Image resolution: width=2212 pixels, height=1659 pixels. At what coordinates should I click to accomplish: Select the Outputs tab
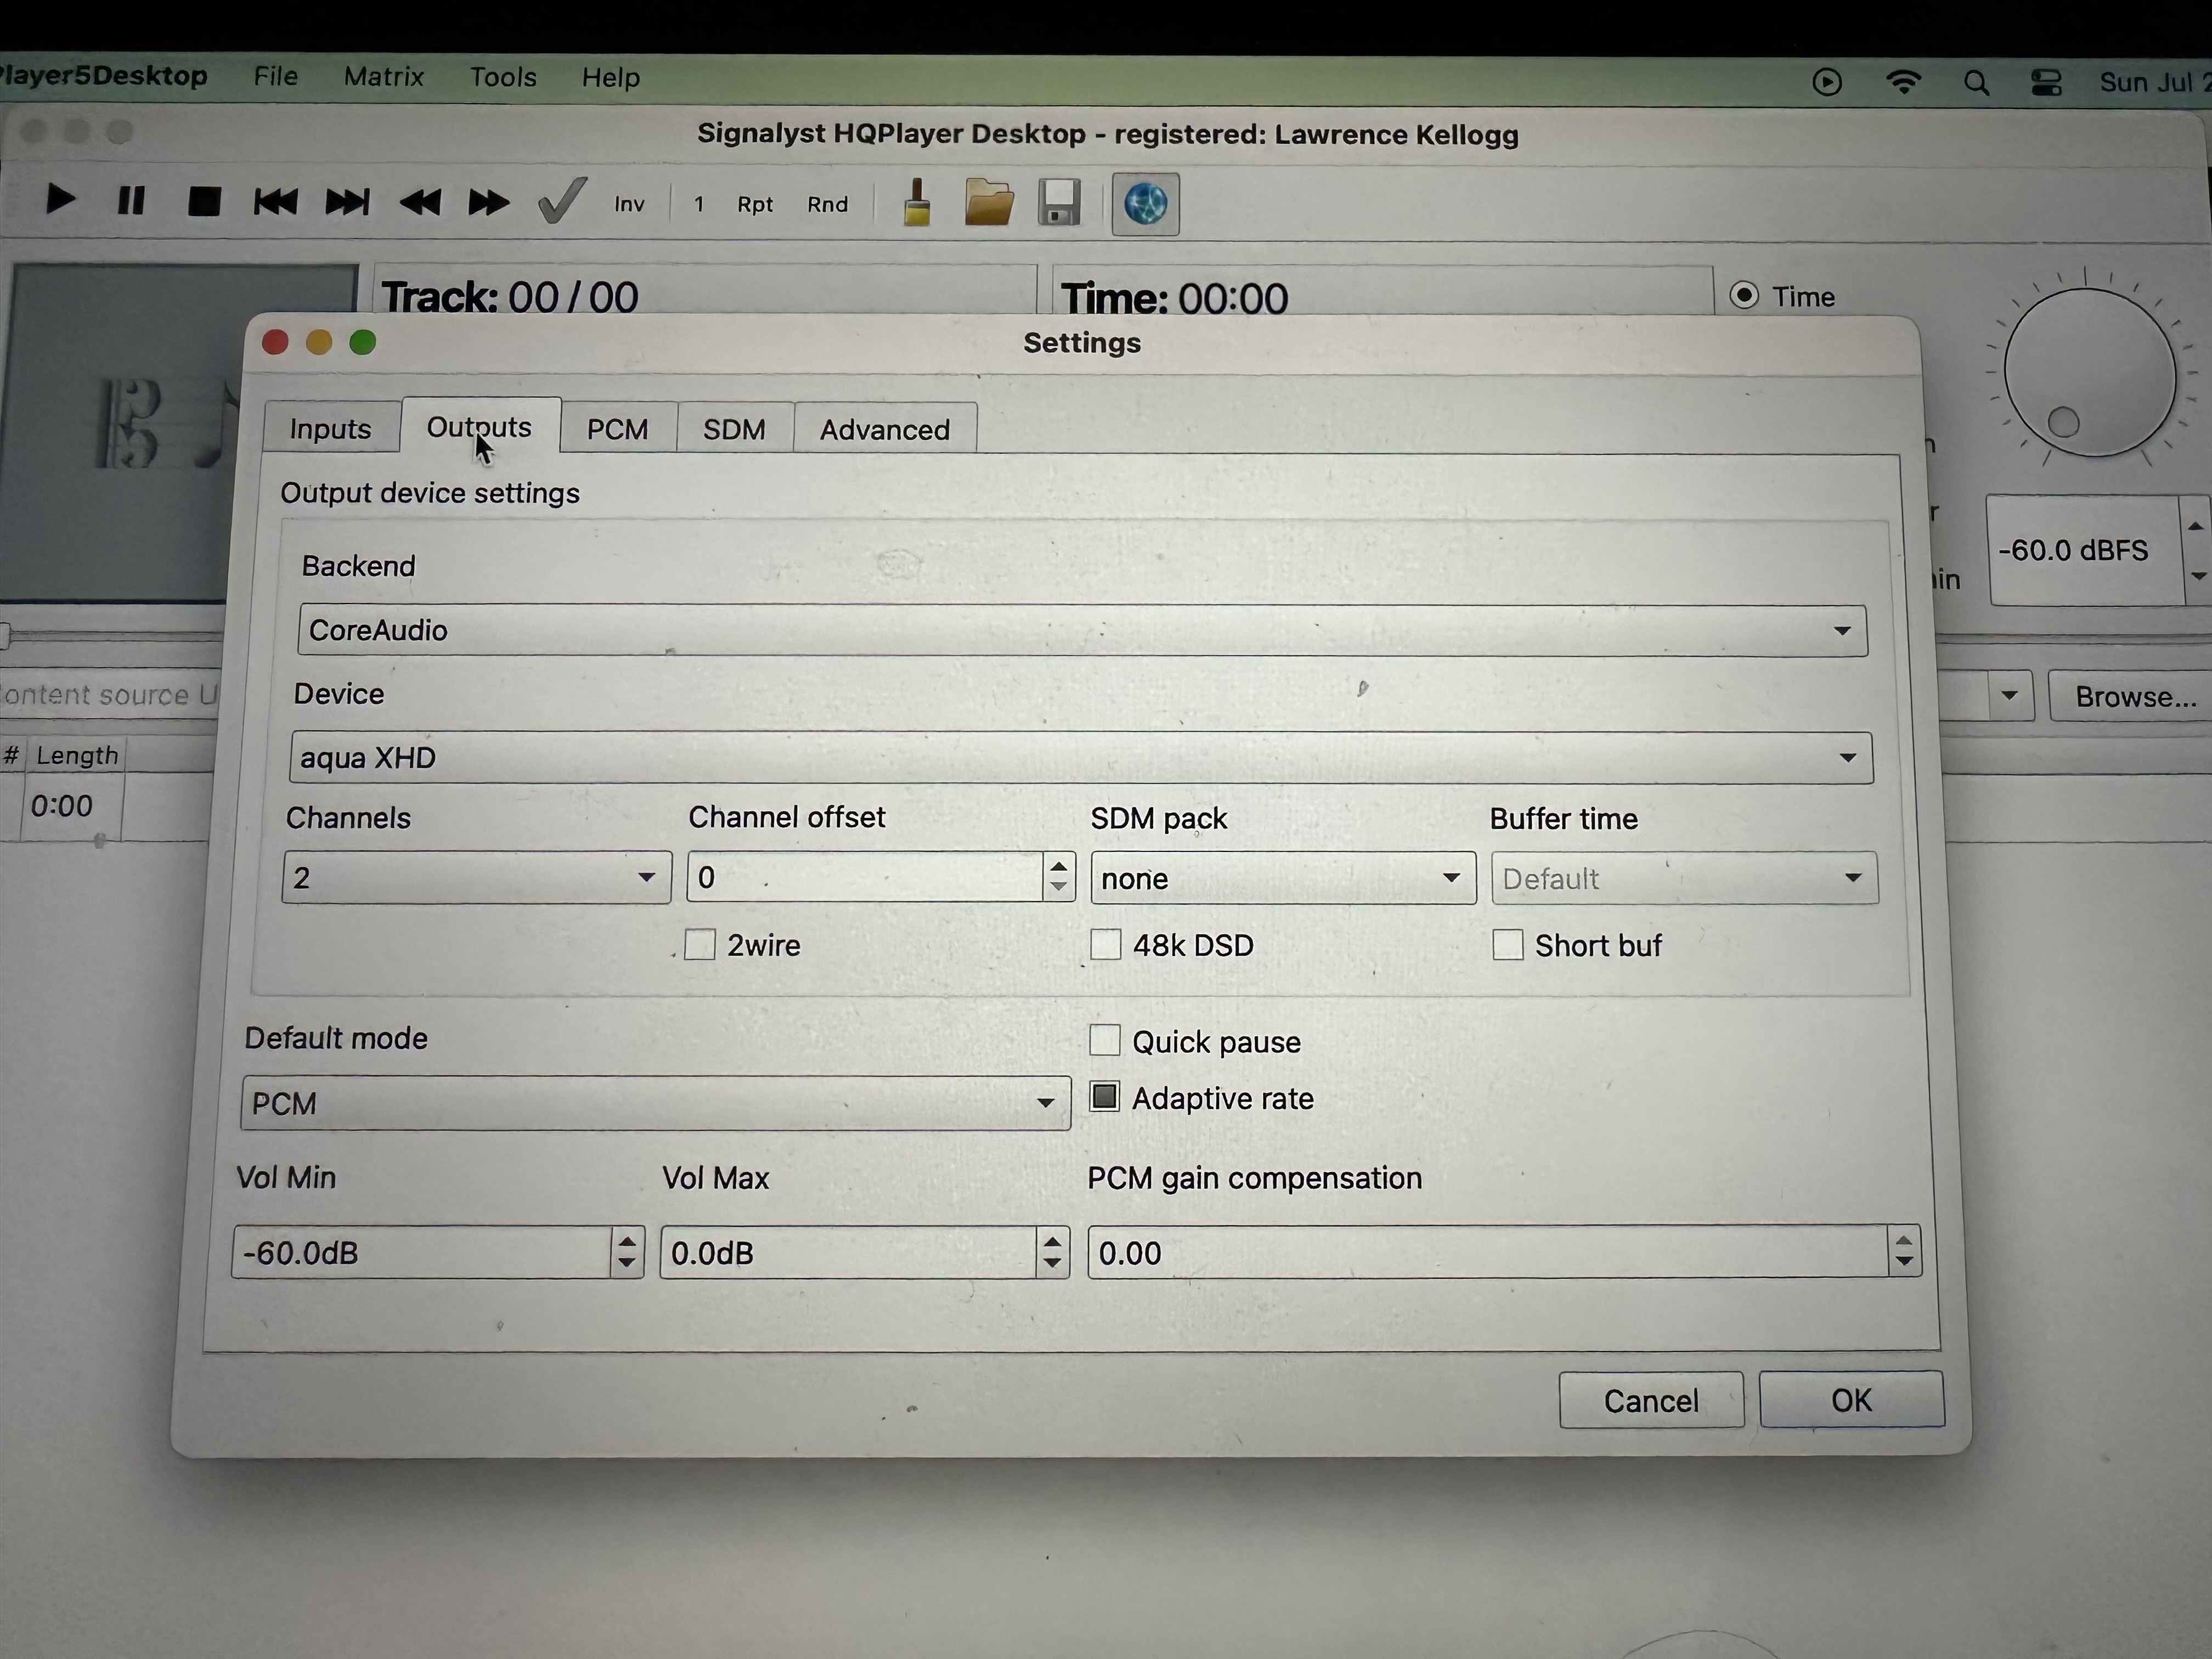tap(479, 426)
